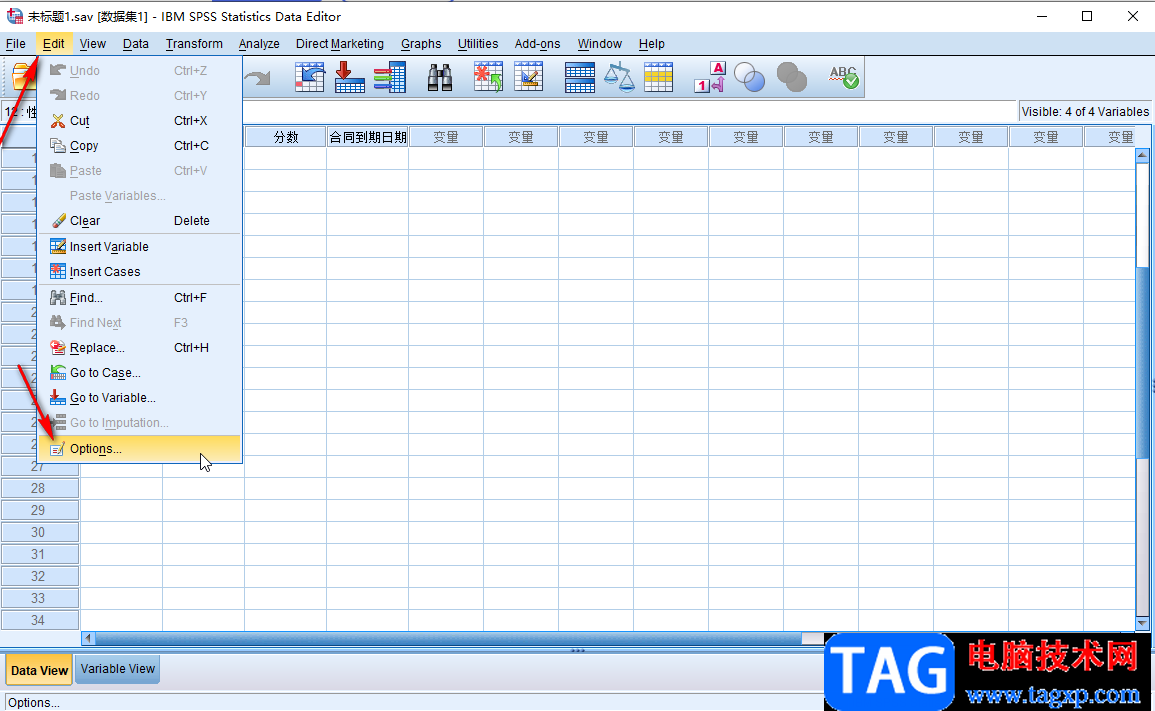Click the Use Variable Sets circles icon
Screen dimensions: 1155x711
click(x=750, y=77)
